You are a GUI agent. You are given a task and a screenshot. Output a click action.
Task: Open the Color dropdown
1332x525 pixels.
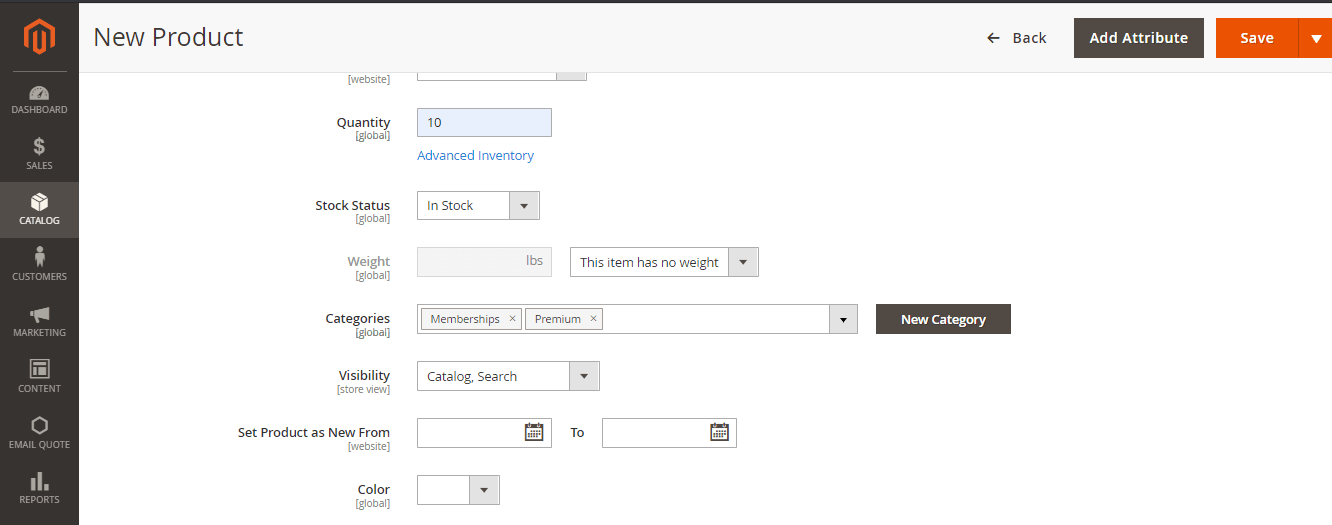click(x=458, y=490)
